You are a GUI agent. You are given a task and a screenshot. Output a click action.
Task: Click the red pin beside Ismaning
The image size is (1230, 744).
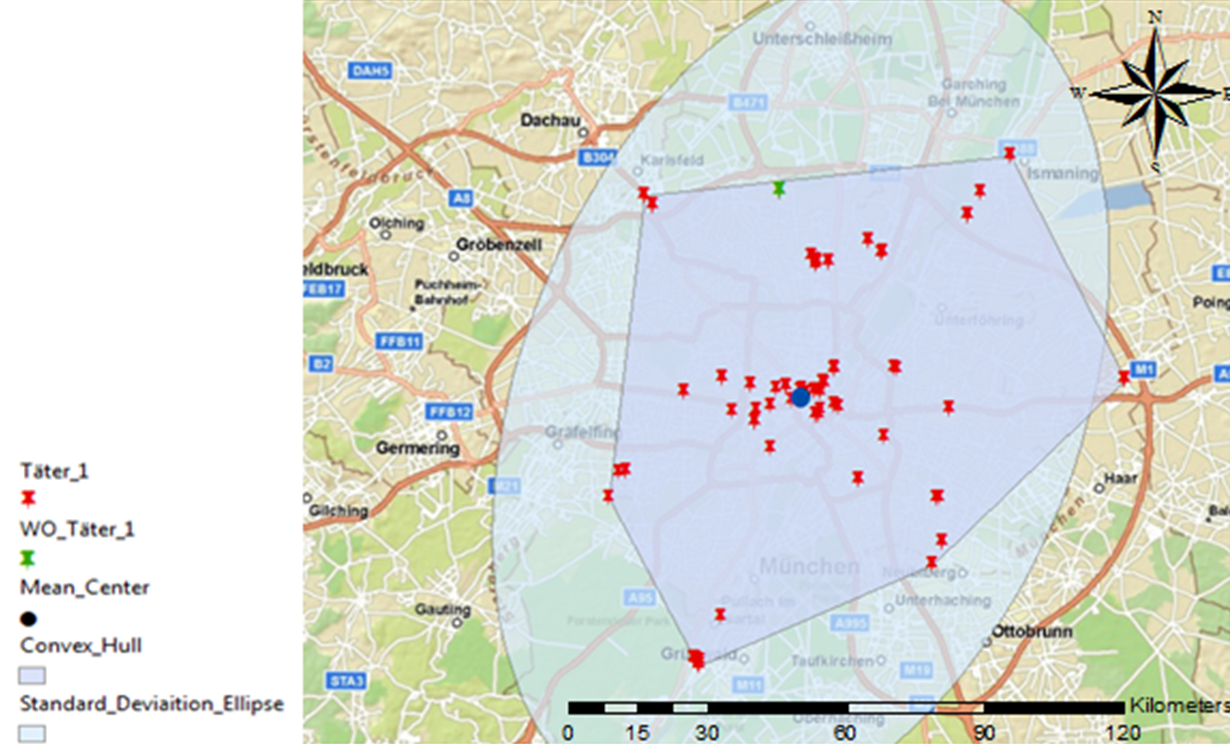tap(1010, 153)
